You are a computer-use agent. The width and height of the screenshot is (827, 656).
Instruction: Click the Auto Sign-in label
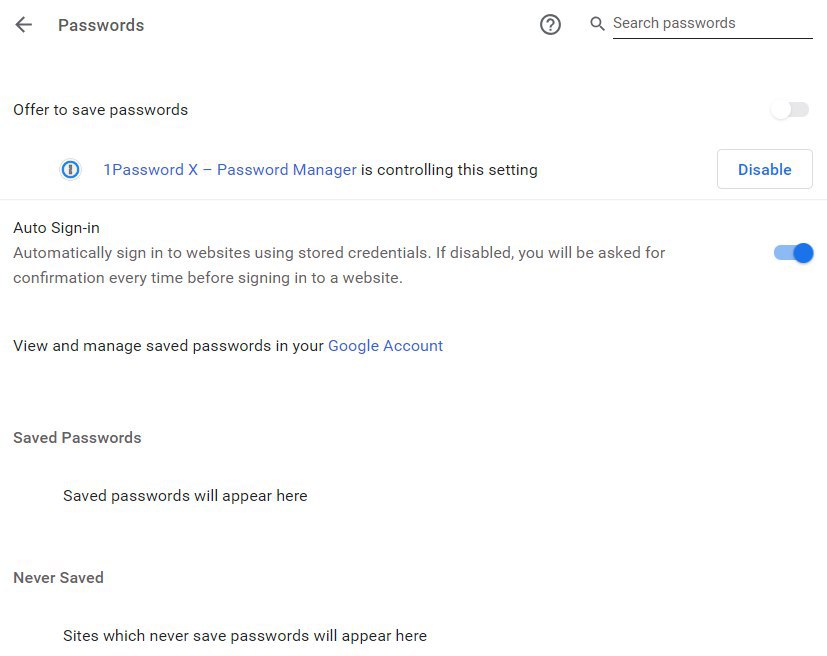(x=56, y=228)
